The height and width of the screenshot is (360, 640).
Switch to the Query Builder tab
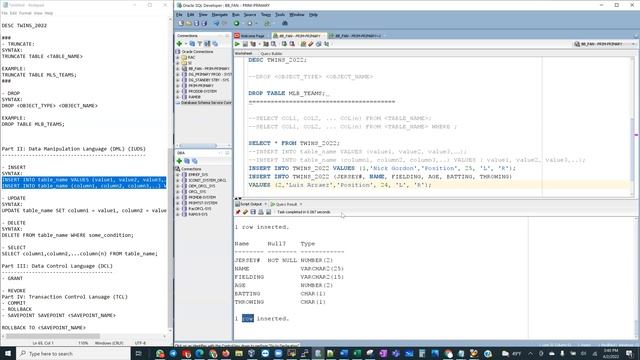pos(271,53)
